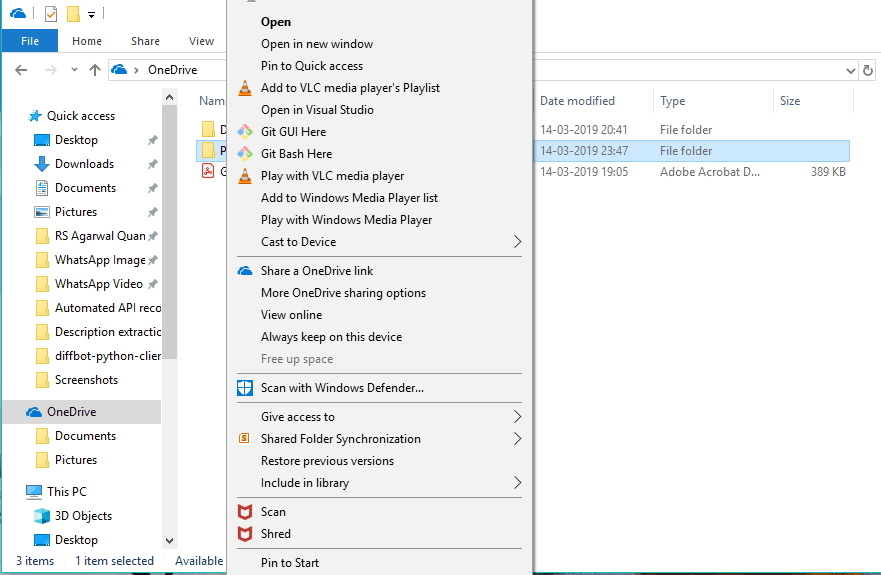881x575 pixels.
Task: Click the Properties icon in the quick access toolbar
Action: tap(51, 14)
